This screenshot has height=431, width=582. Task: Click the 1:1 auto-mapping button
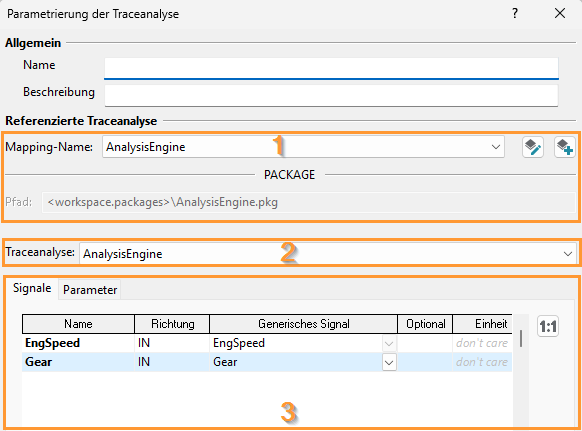coord(548,326)
